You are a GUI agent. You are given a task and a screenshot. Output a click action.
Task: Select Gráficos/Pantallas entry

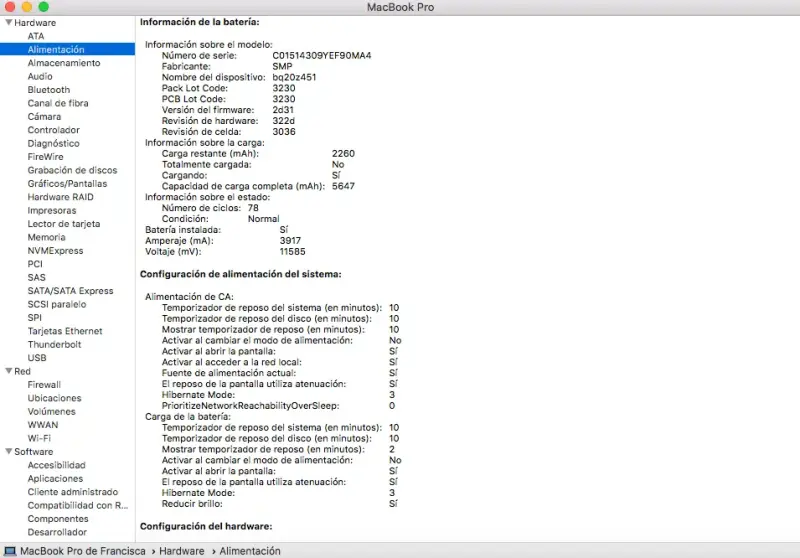coord(67,184)
